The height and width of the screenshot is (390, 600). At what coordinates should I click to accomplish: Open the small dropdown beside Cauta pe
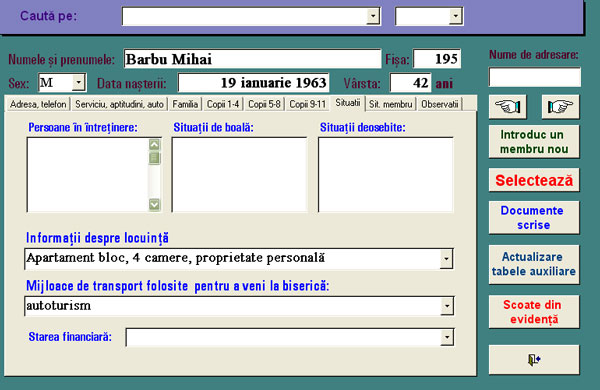[455, 16]
